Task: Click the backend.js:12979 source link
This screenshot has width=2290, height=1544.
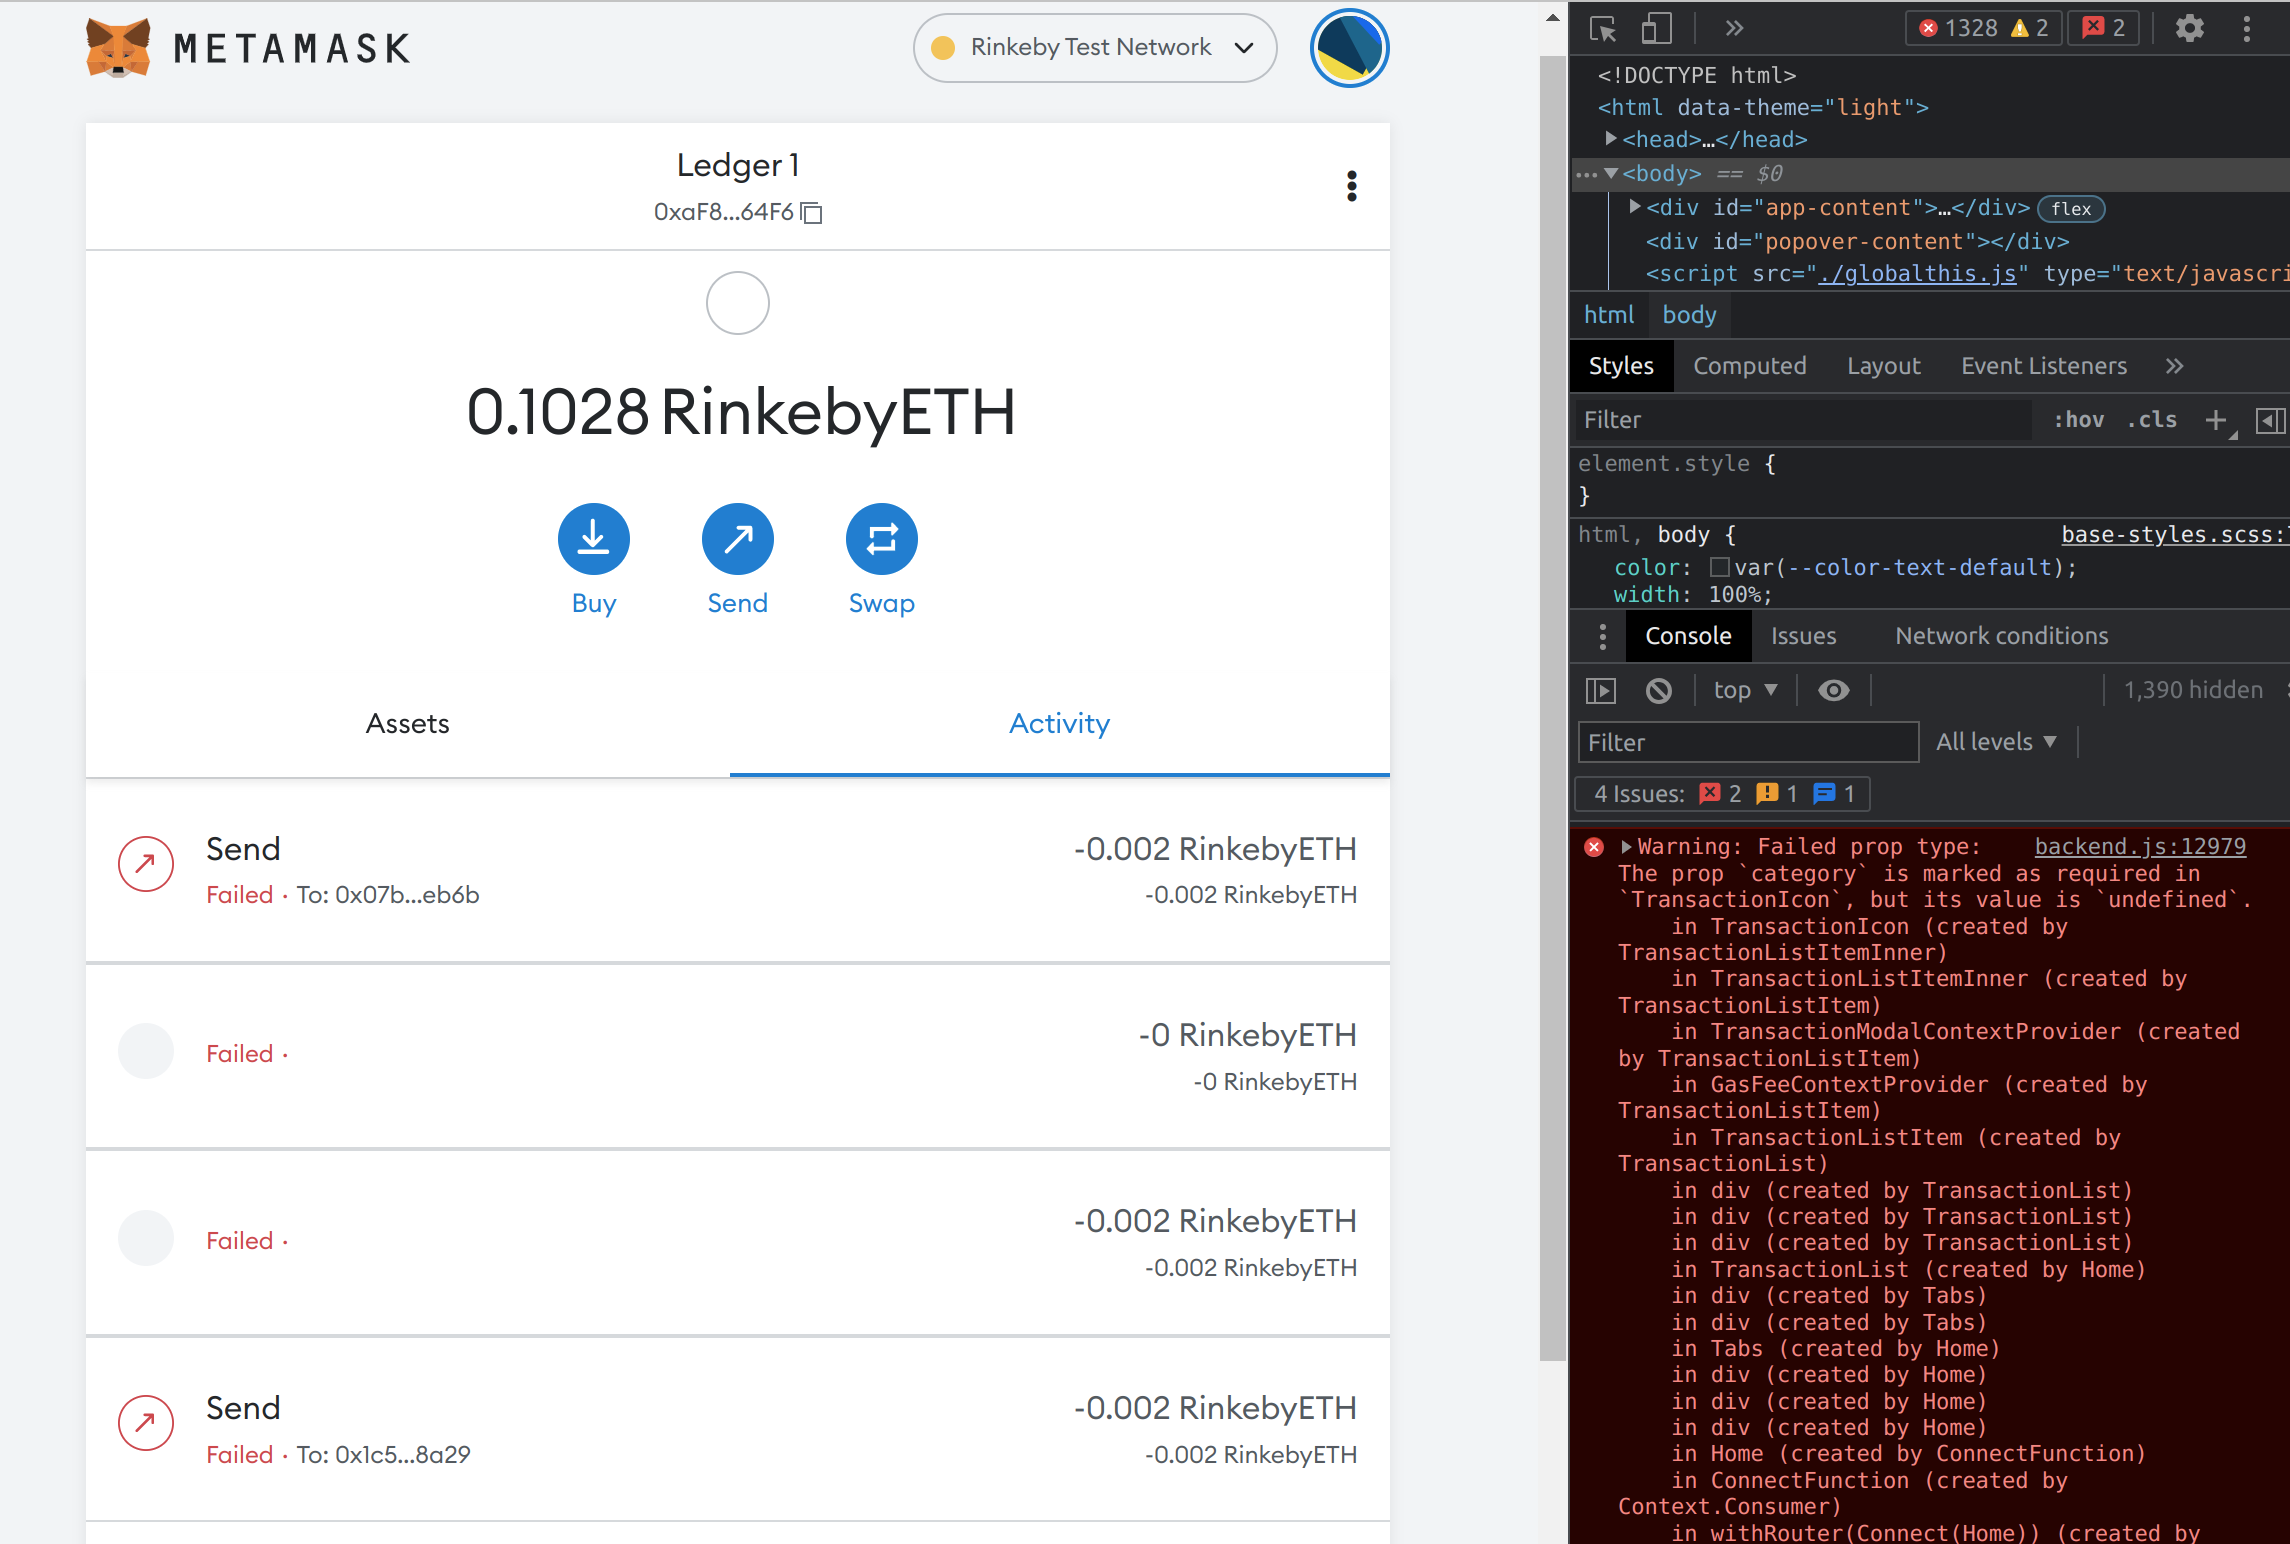Action: point(2139,846)
